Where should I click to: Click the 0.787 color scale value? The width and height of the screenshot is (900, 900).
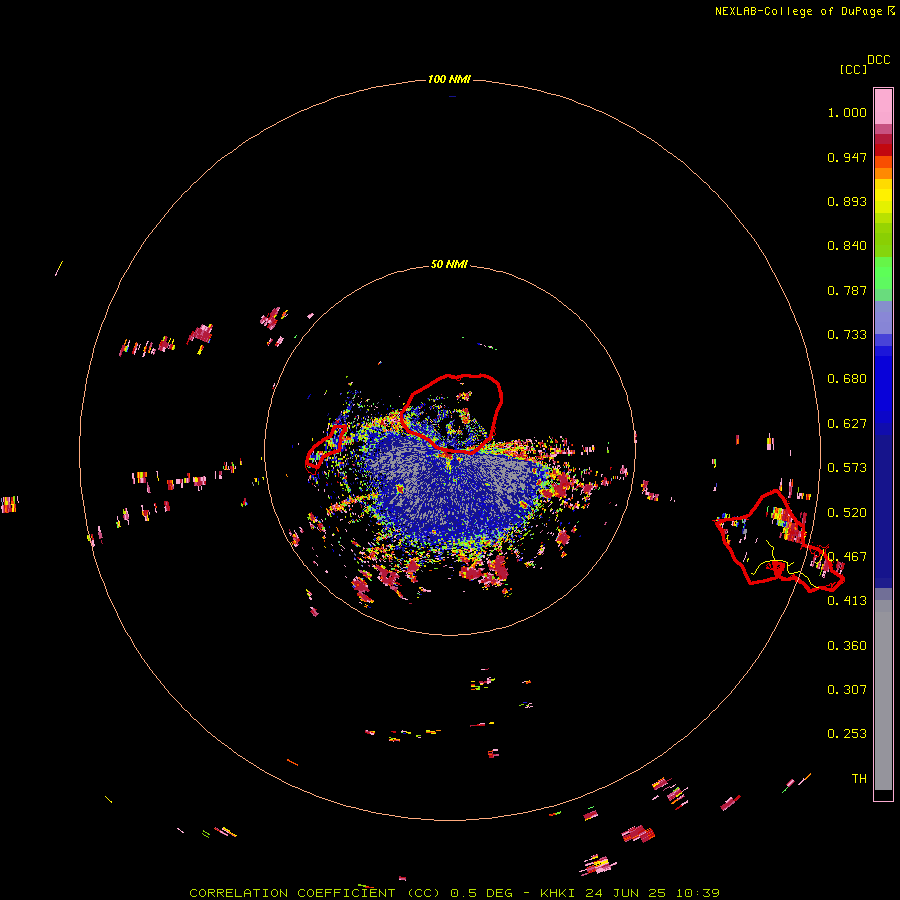pos(847,290)
